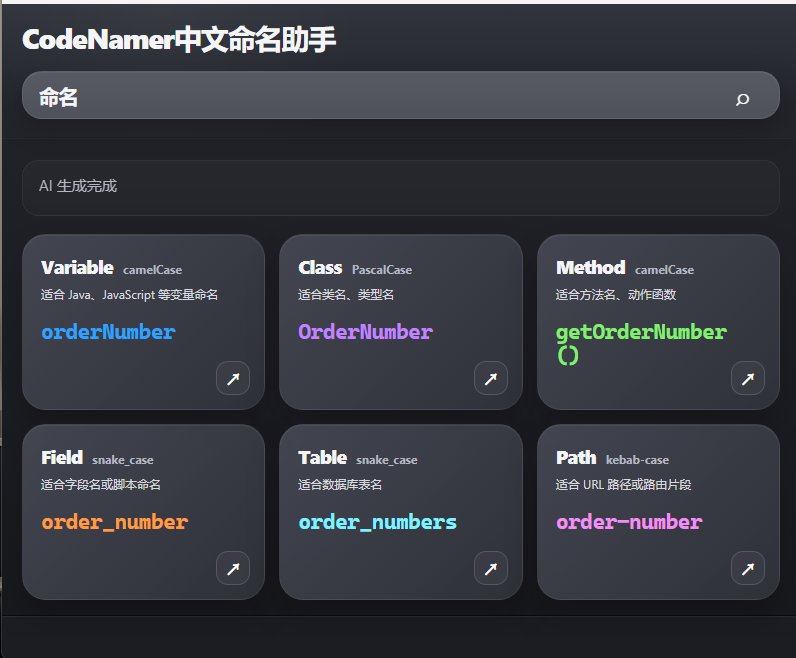
Task: Select the pink order-number path name
Action: tap(629, 522)
